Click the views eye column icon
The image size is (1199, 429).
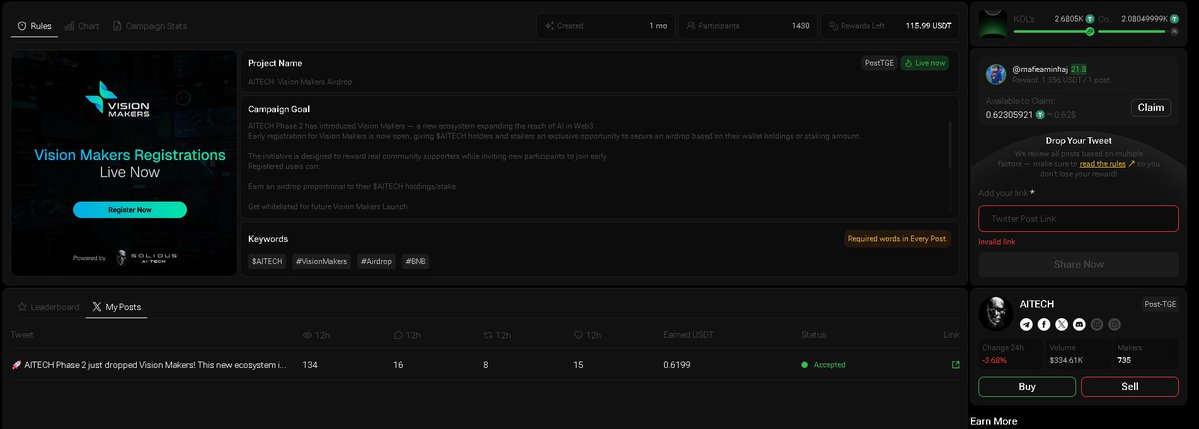307,335
